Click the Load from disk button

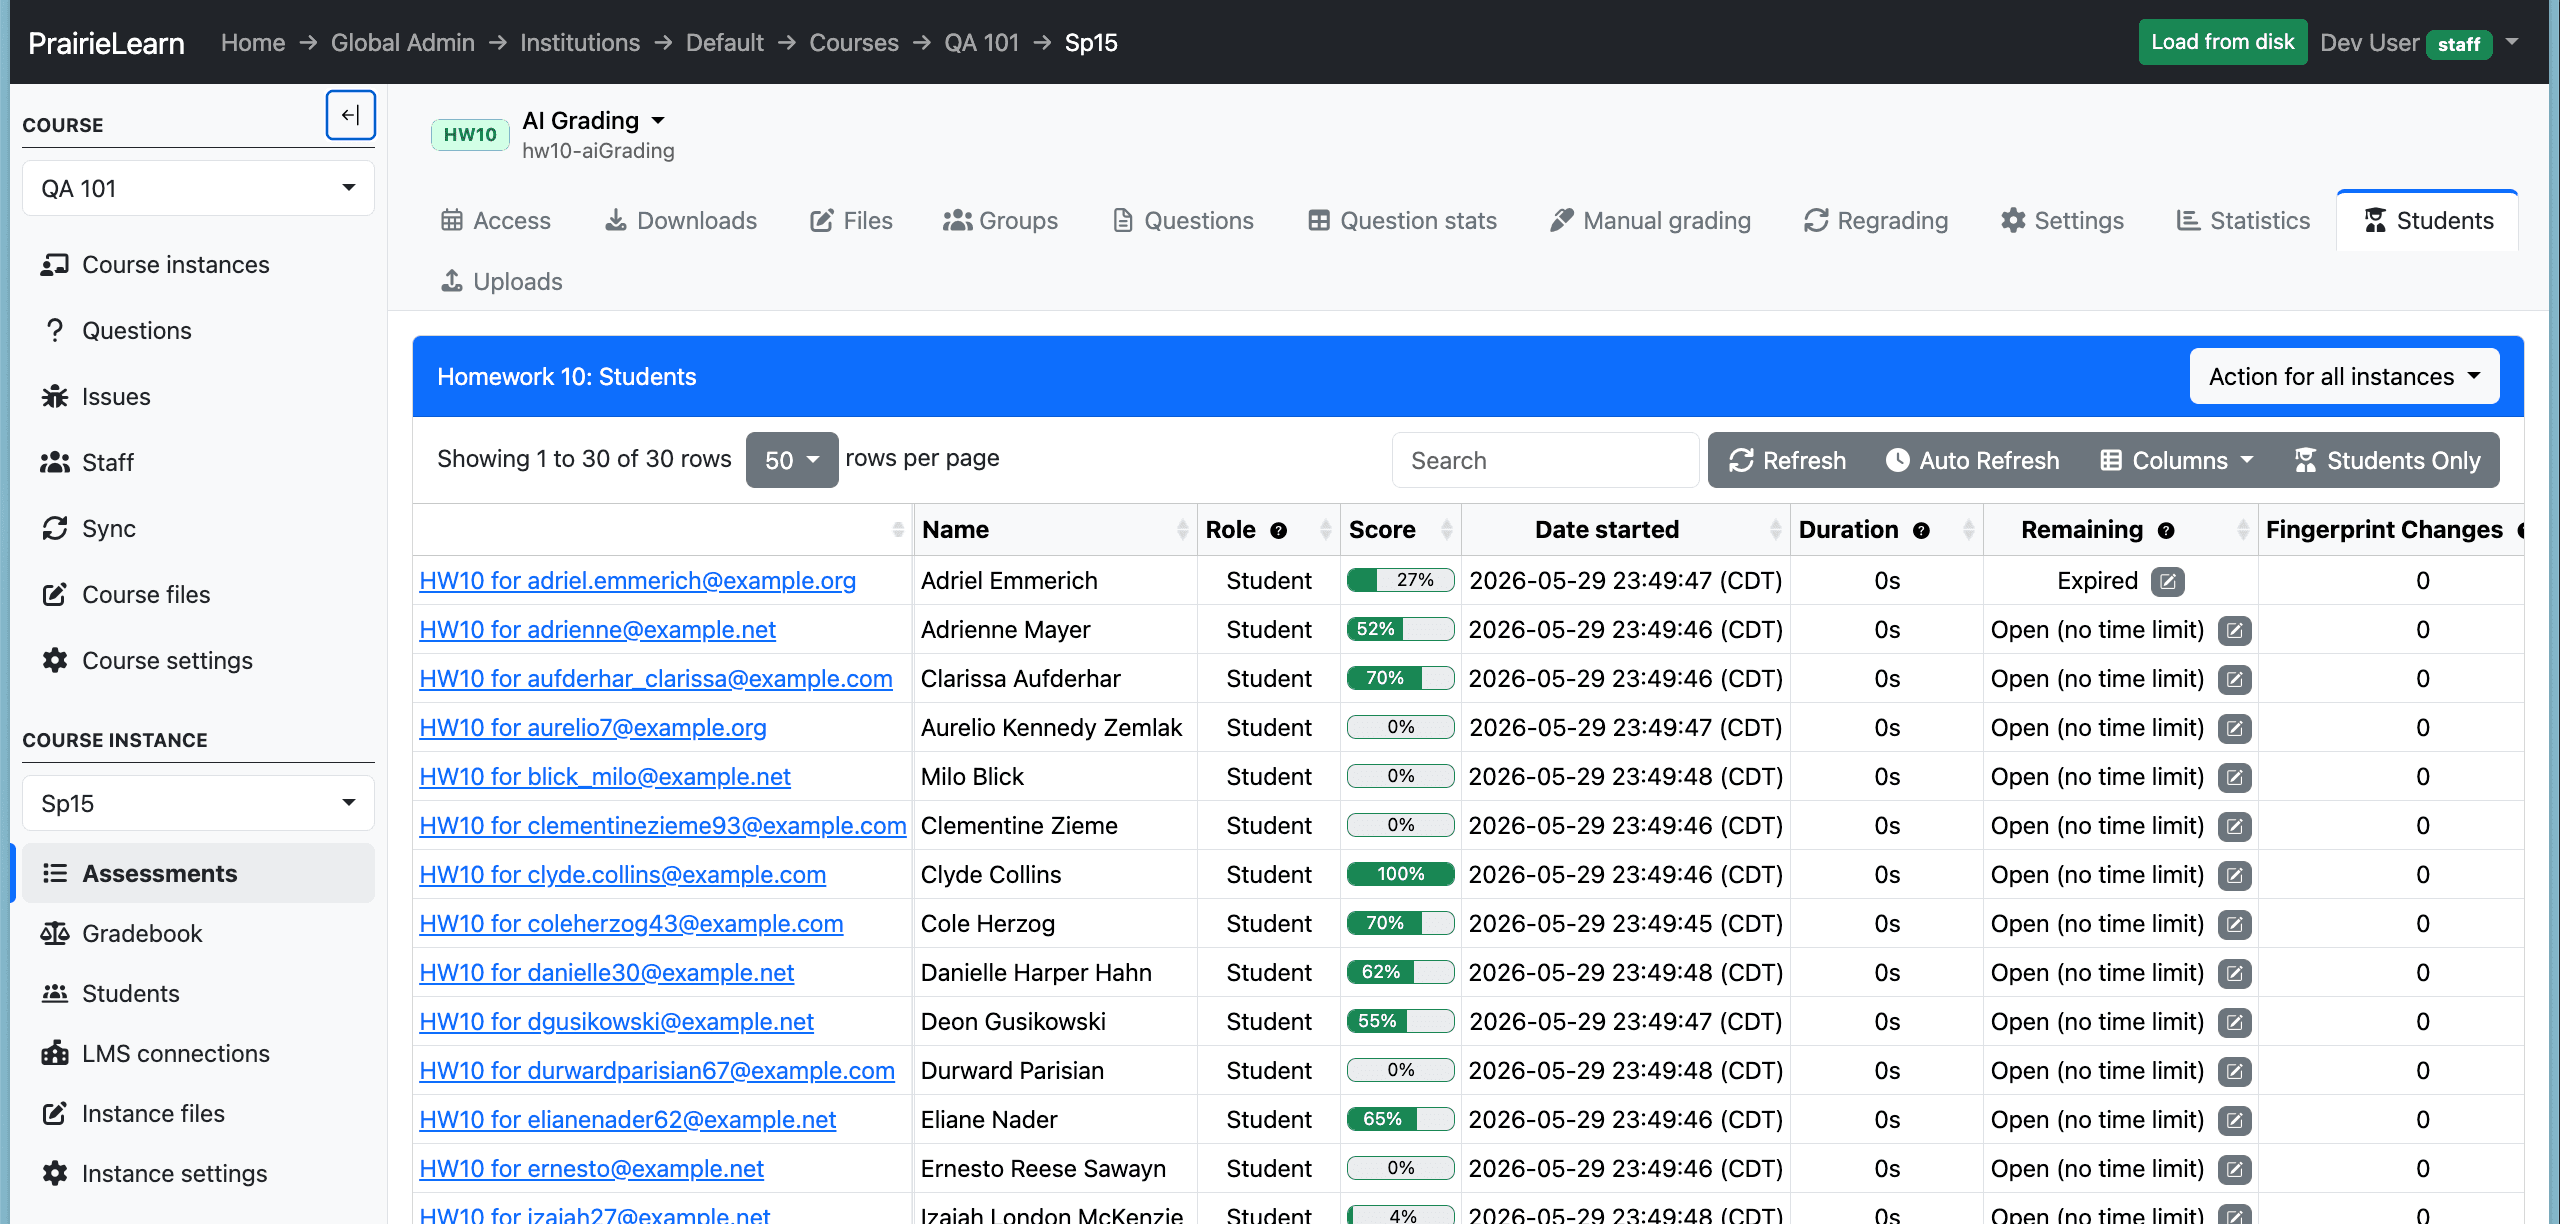tap(2222, 42)
